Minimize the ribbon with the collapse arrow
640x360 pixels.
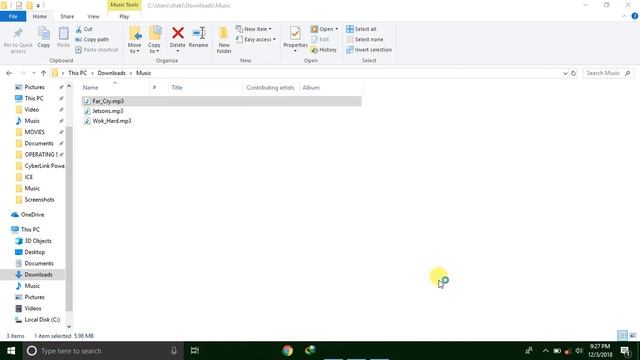tap(624, 16)
